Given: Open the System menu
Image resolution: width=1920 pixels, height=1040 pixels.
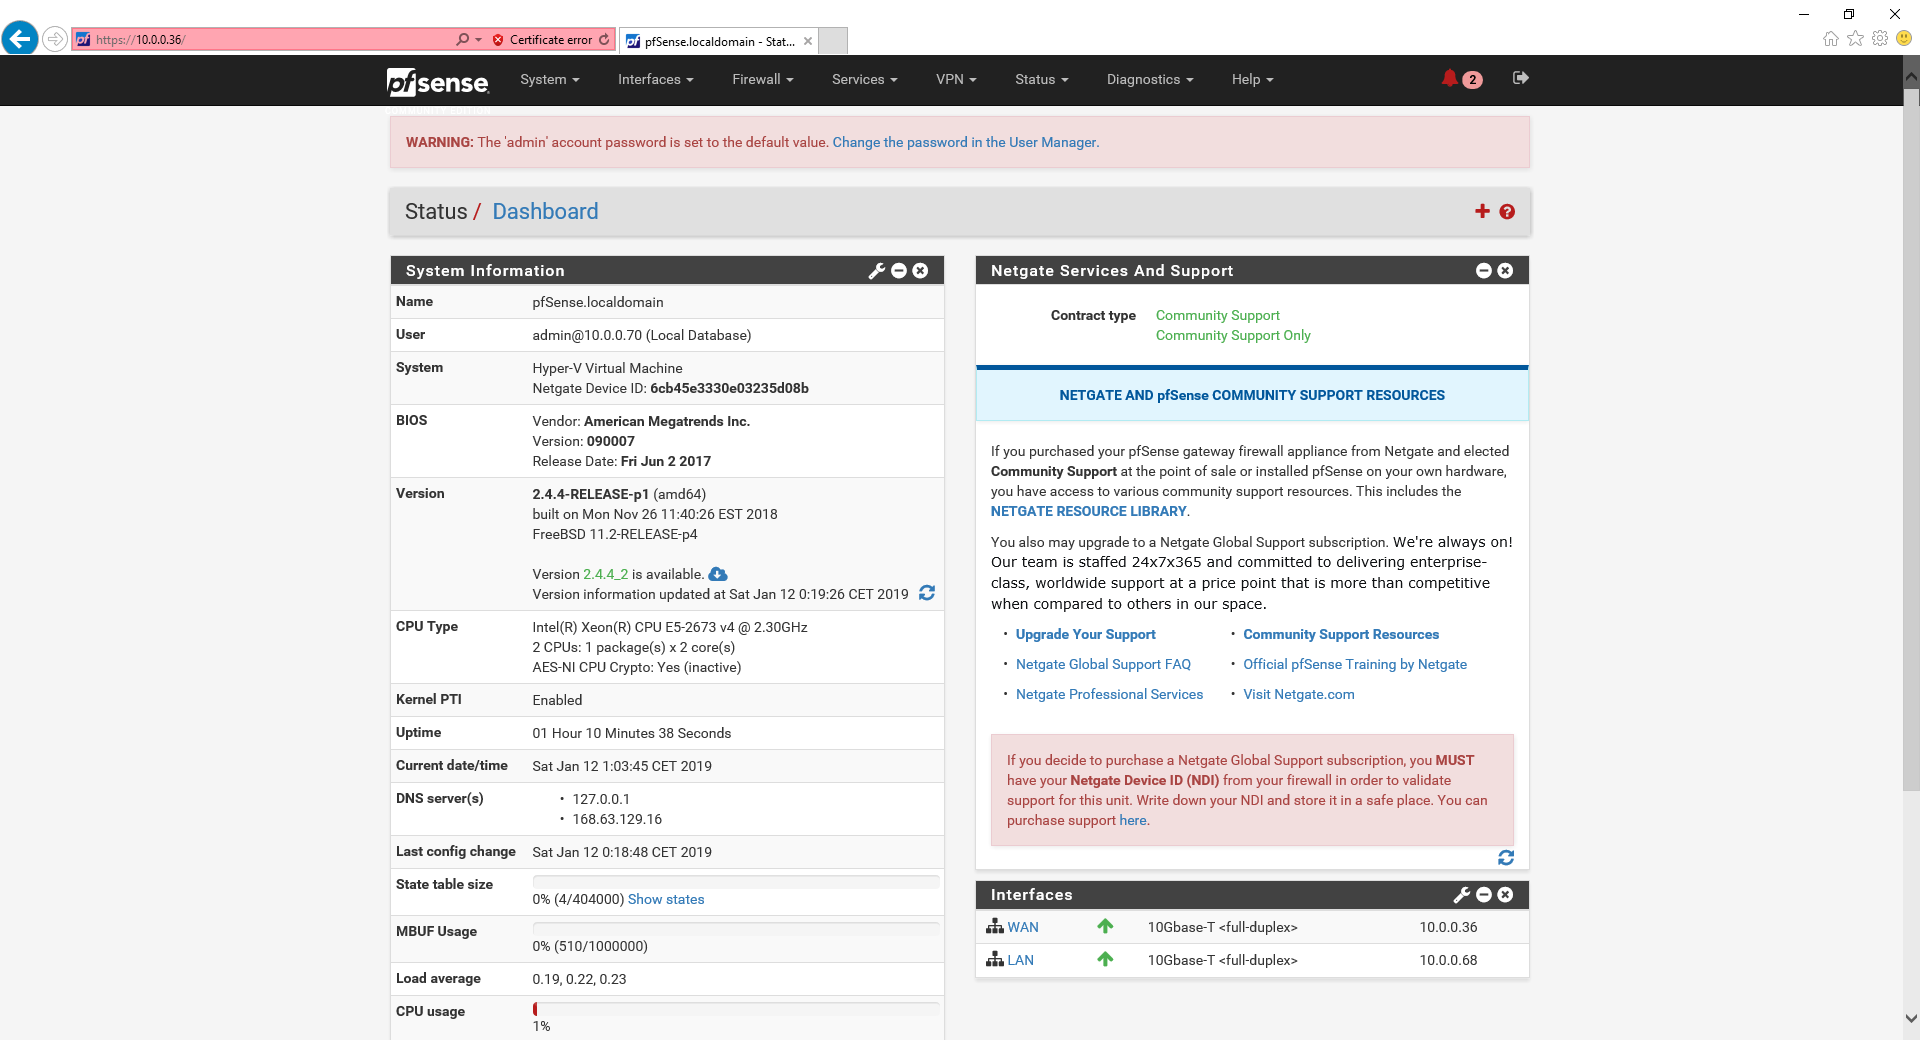Looking at the screenshot, I should [x=549, y=79].
